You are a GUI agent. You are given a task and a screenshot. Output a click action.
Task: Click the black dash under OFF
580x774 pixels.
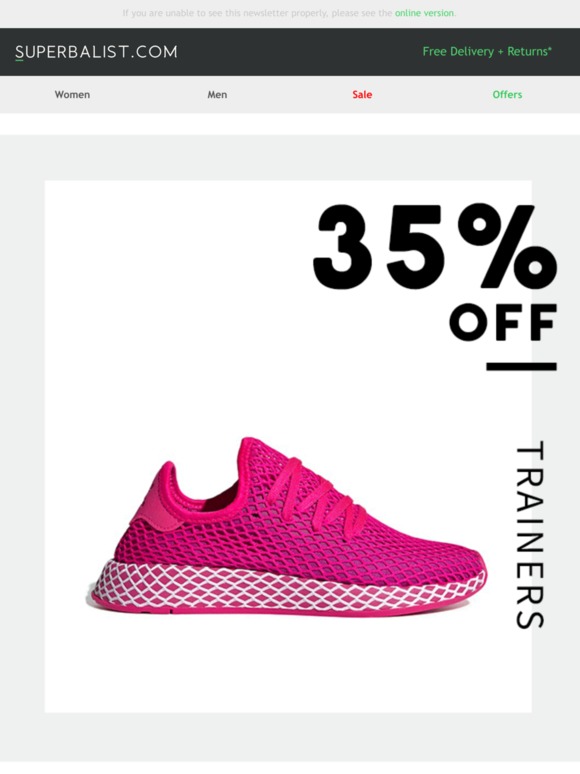pos(521,367)
